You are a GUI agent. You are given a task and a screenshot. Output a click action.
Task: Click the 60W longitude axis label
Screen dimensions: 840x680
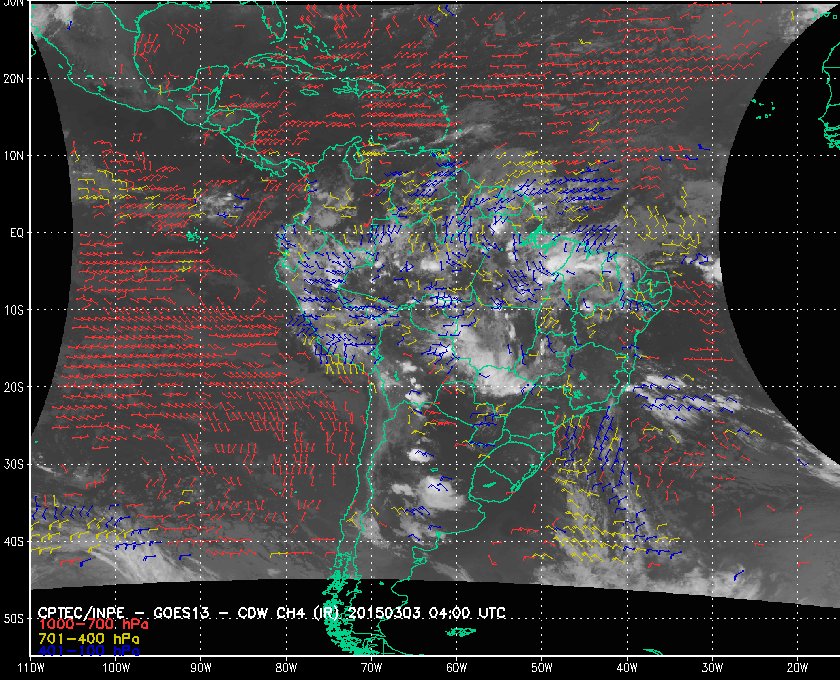(x=456, y=668)
